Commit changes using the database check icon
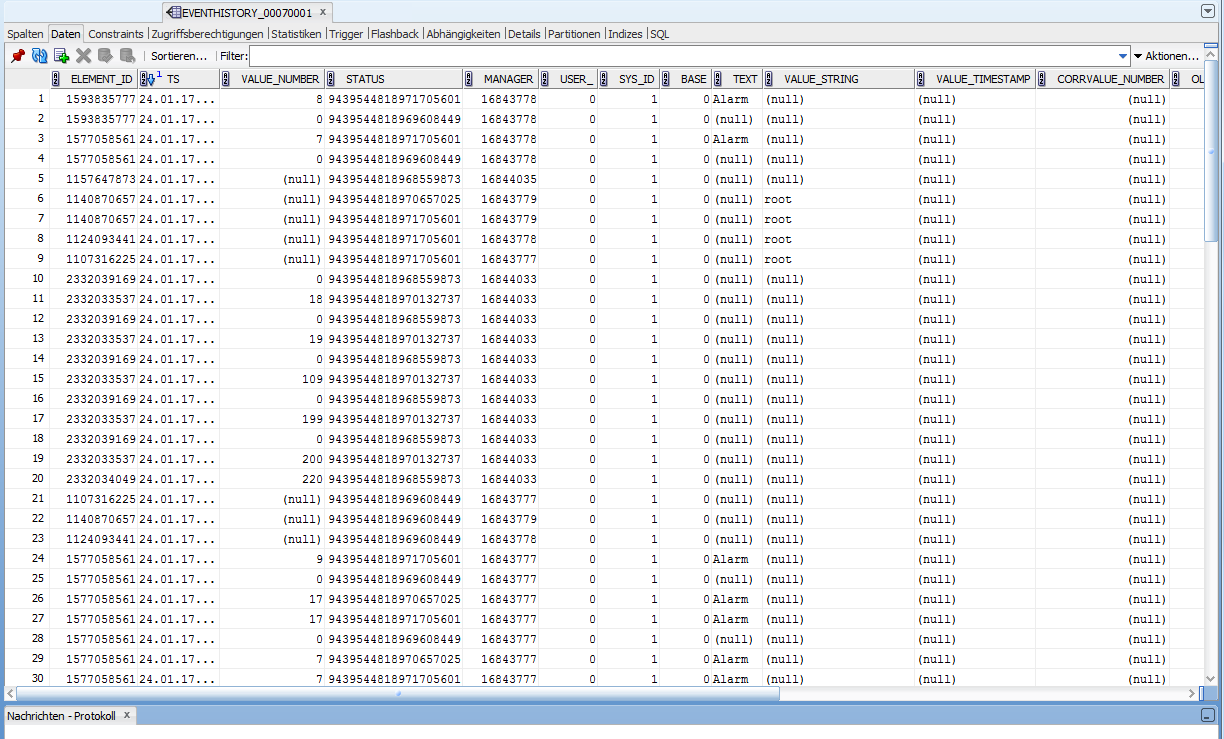This screenshot has height=739, width=1224. [105, 56]
